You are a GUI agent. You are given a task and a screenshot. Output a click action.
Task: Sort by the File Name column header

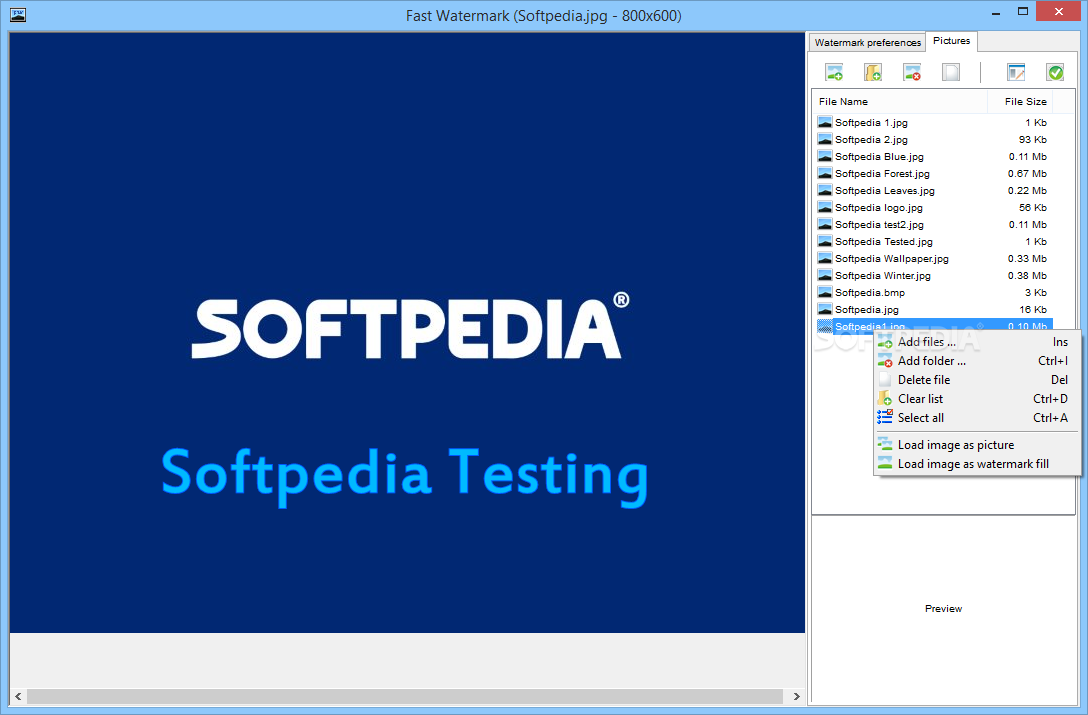click(x=900, y=101)
